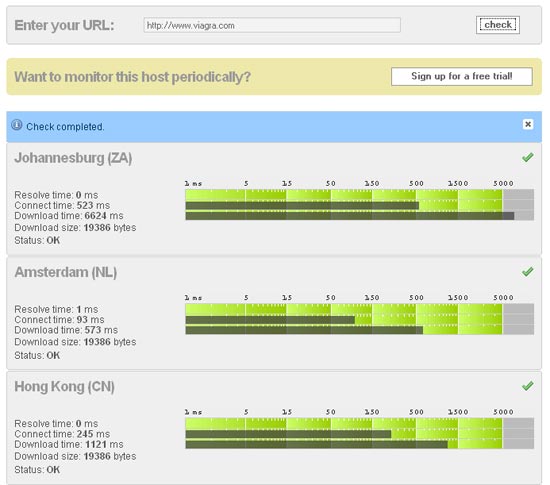Click 'Resolve time: 1 ms' text

click(x=56, y=309)
